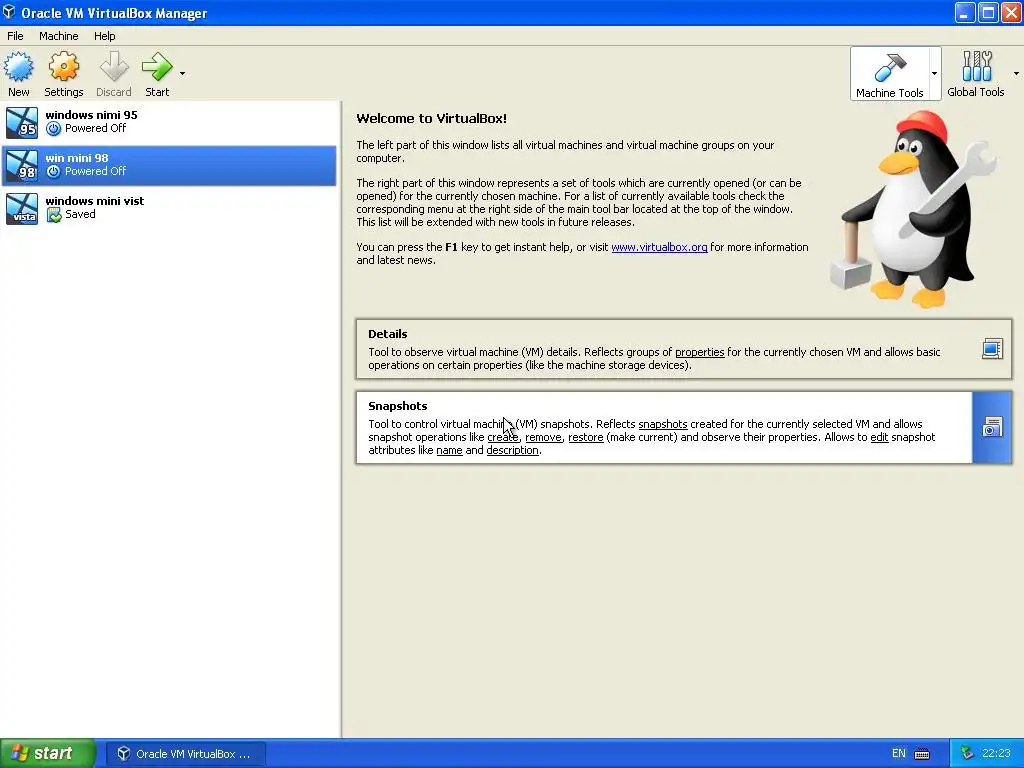This screenshot has height=768, width=1024.
Task: Click the penguin mascot image
Action: coord(914,209)
